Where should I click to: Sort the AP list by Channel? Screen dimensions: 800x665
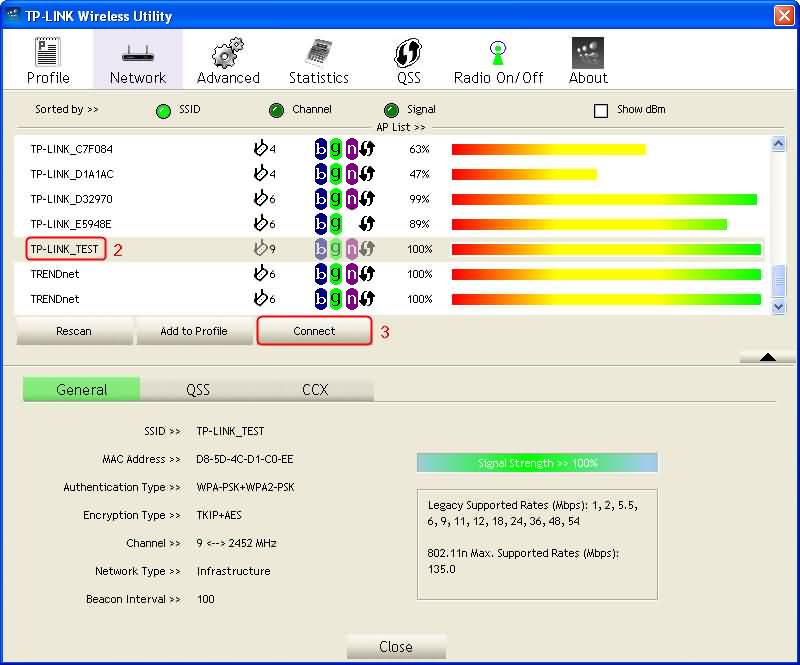(276, 110)
